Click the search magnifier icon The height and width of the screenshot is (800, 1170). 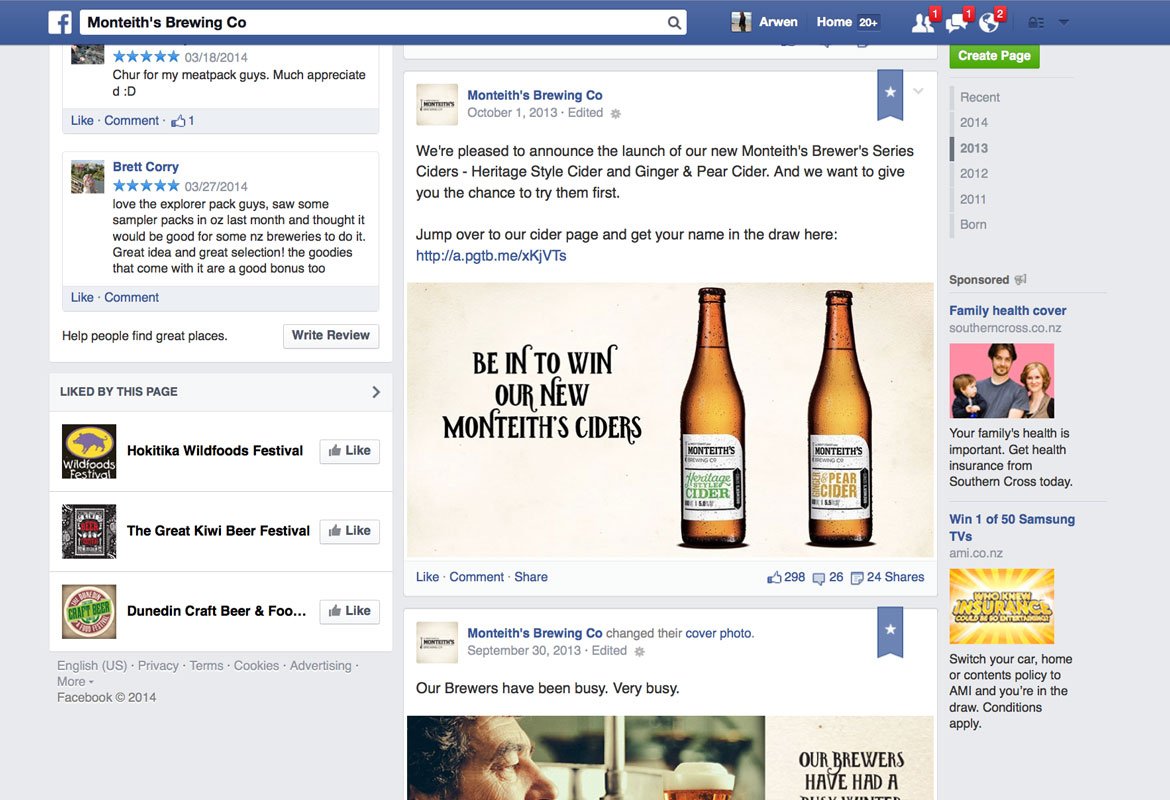click(x=674, y=23)
